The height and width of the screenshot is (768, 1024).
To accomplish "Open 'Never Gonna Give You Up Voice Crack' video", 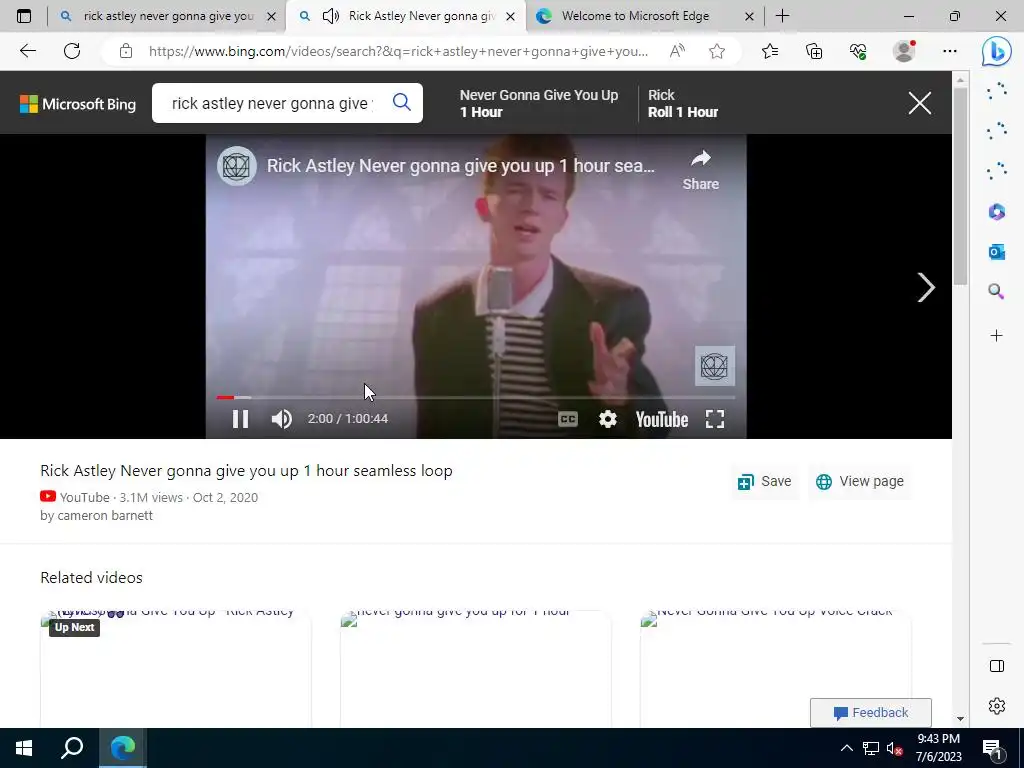I will click(x=775, y=669).
